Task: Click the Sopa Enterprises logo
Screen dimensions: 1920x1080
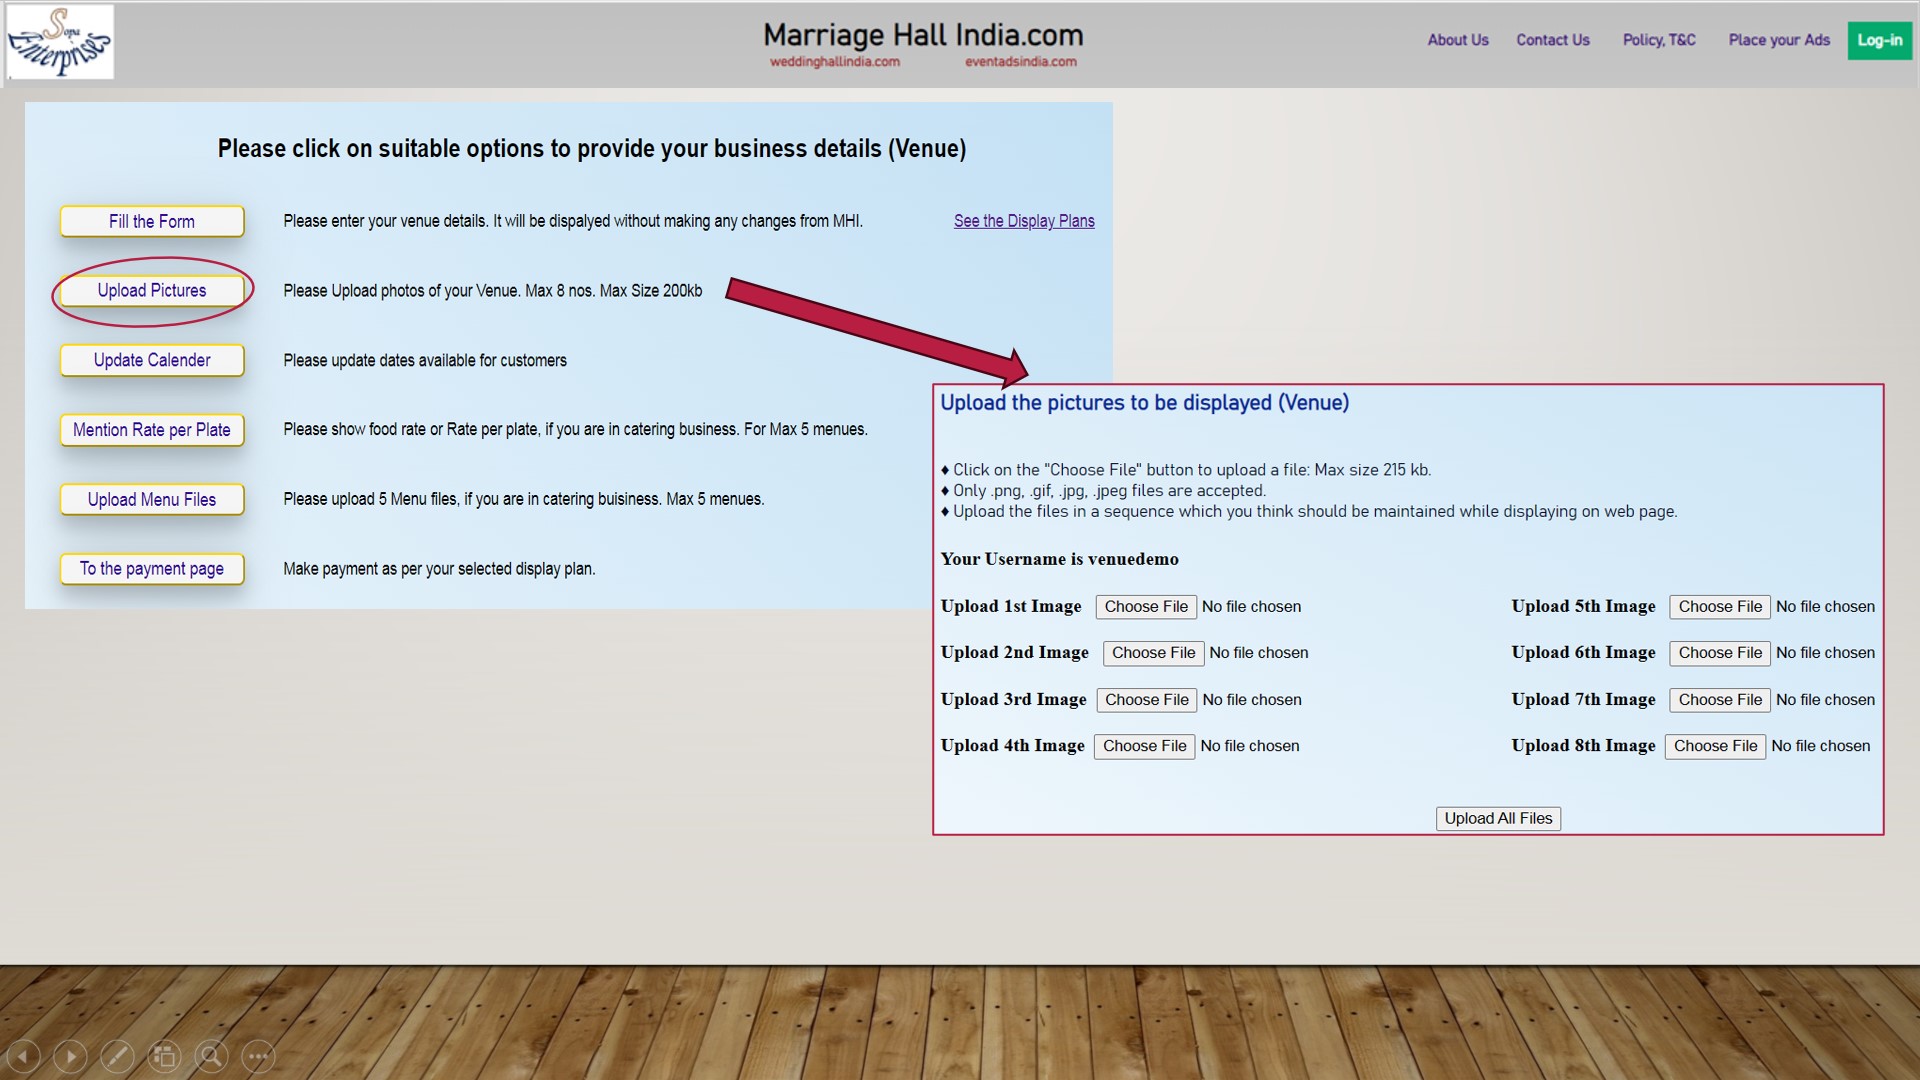Action: (x=60, y=42)
